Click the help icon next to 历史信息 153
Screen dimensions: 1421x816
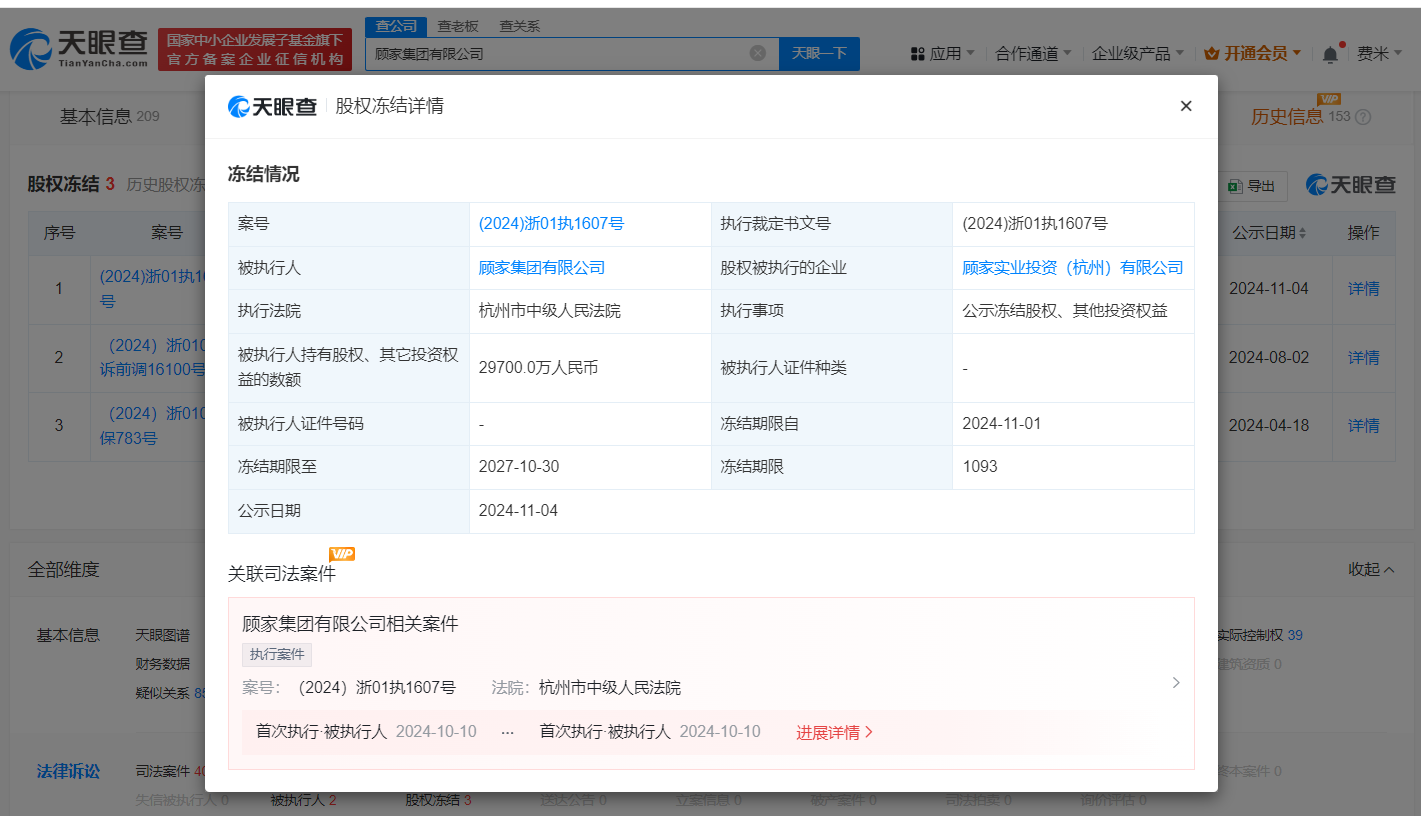click(x=1363, y=117)
